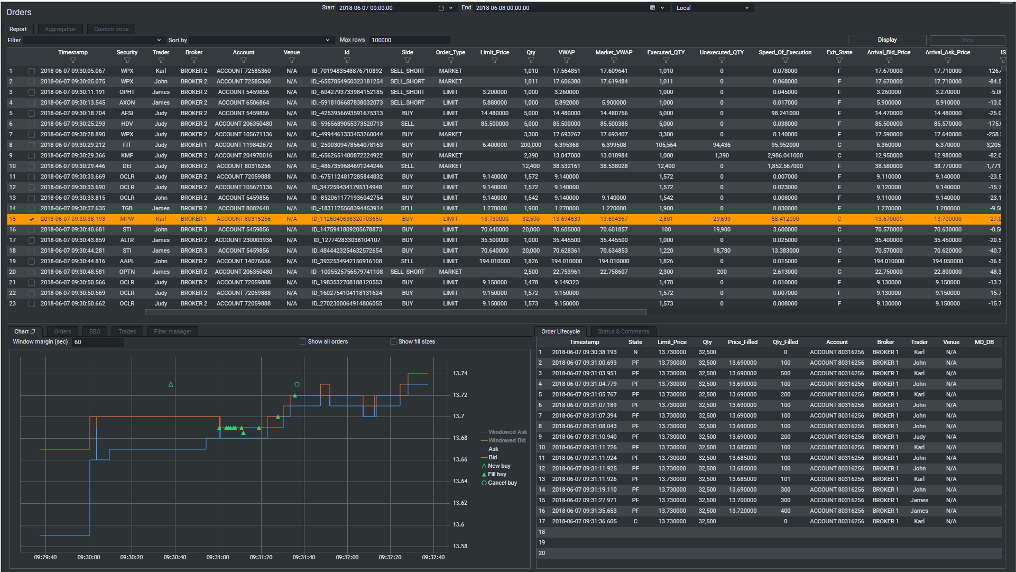Click the filter icon under Security column
This screenshot has height=572, width=1016.
coord(127,60)
